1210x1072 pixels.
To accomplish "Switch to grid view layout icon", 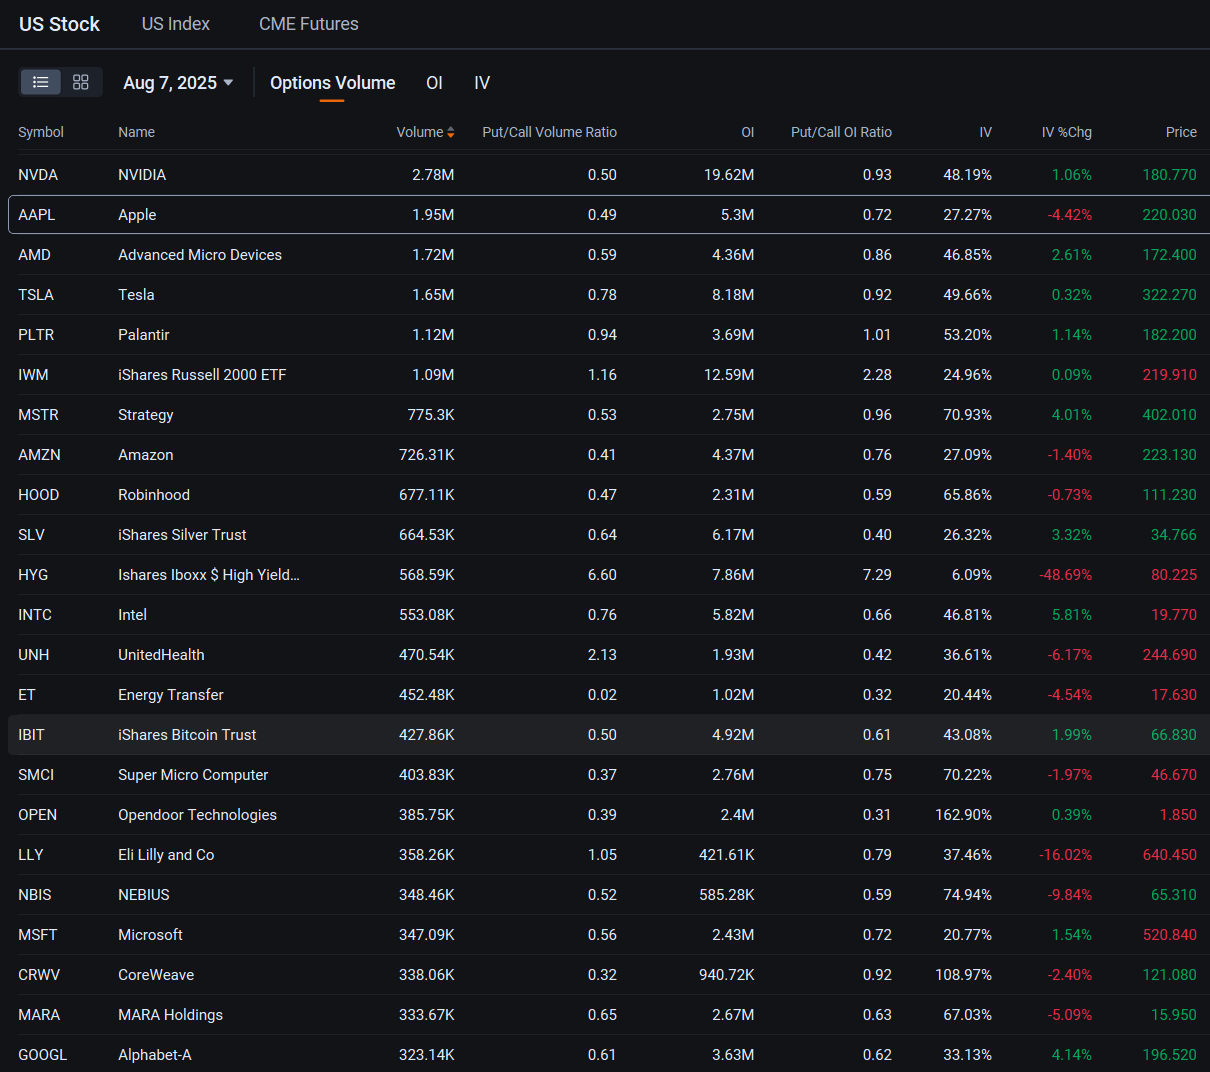I will [x=81, y=82].
